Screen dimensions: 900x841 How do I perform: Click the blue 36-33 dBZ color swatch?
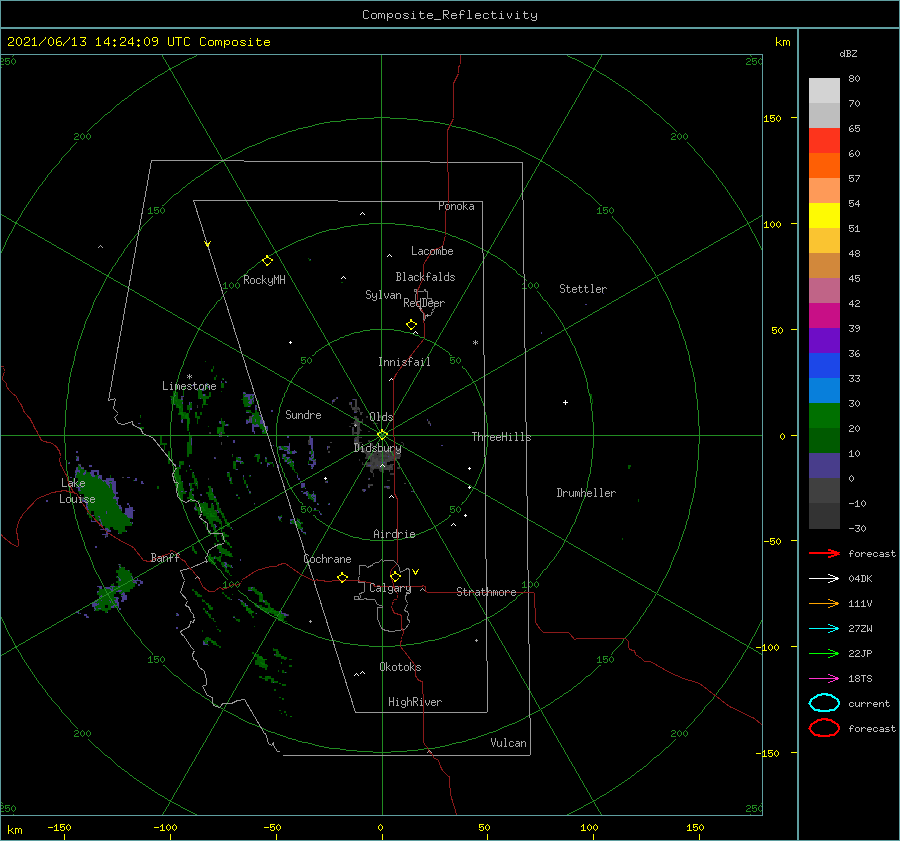point(824,366)
